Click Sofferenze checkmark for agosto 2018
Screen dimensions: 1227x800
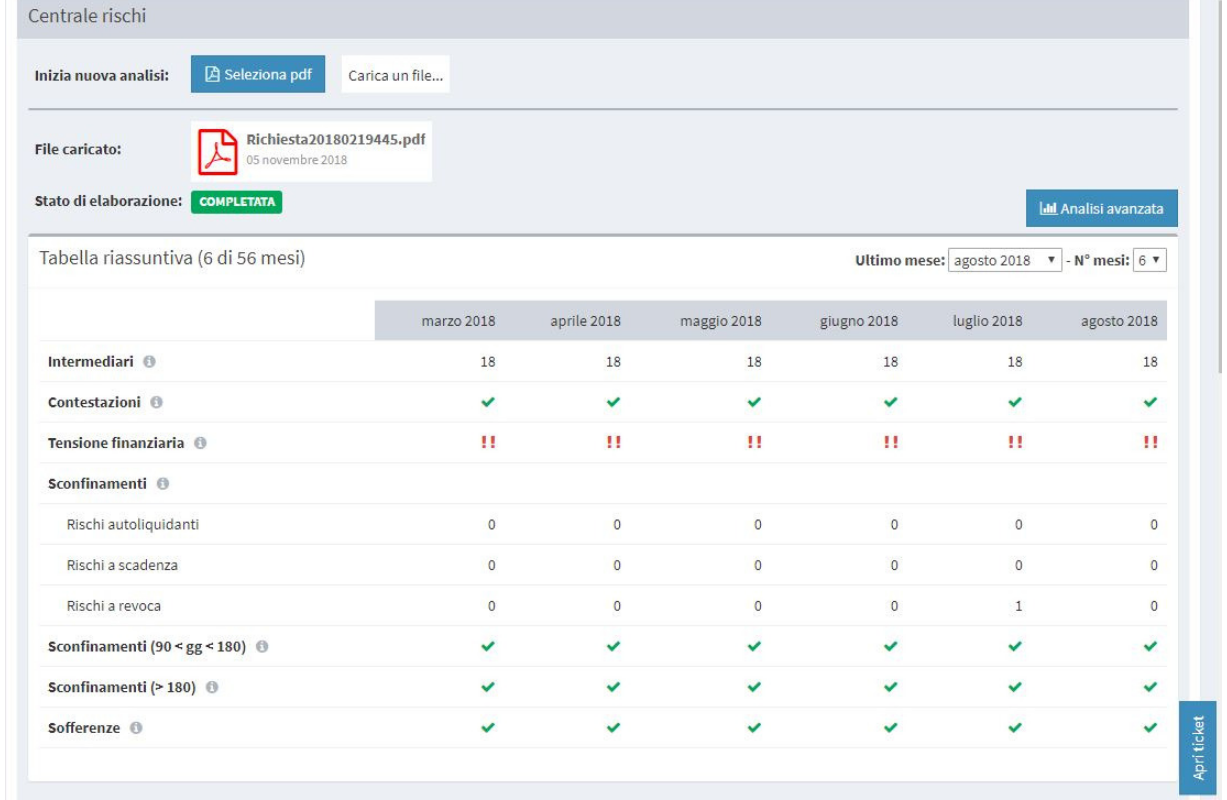pyautogui.click(x=1151, y=728)
